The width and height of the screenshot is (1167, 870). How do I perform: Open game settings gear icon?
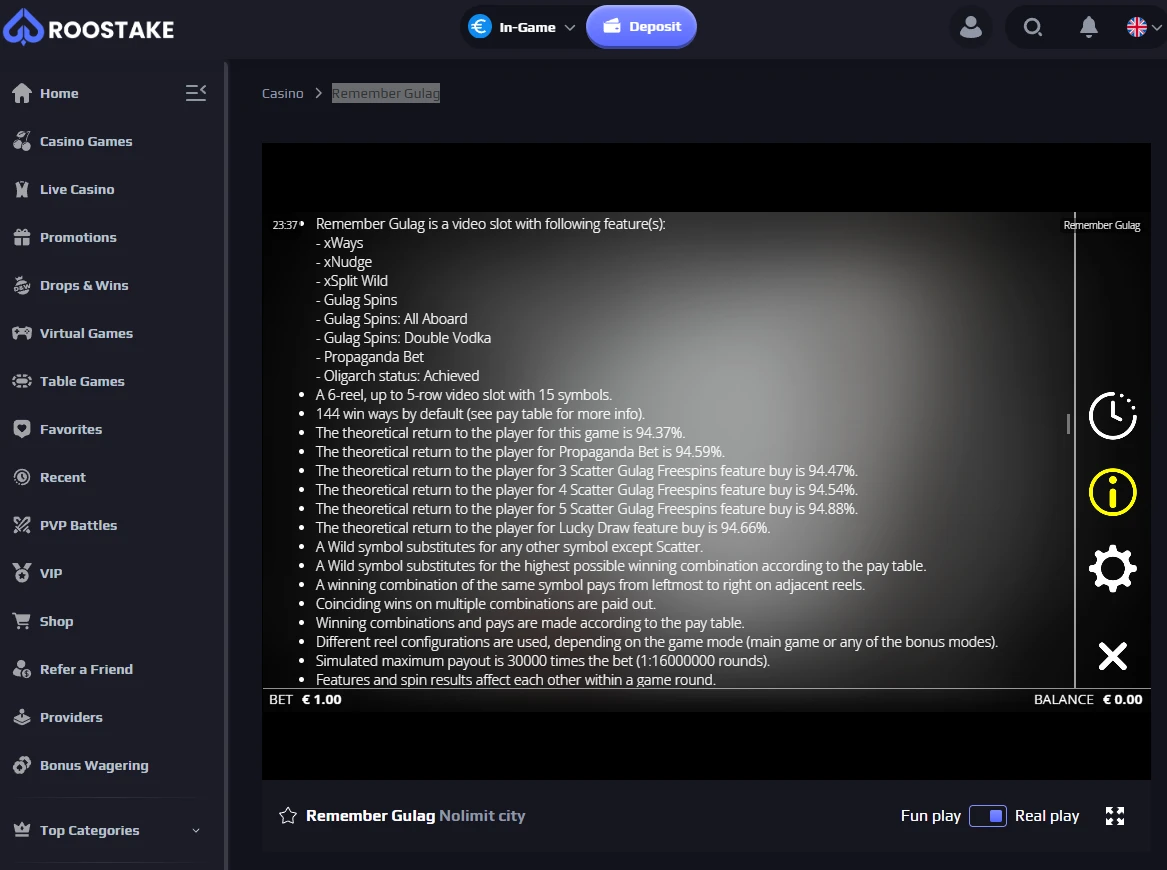click(1112, 569)
